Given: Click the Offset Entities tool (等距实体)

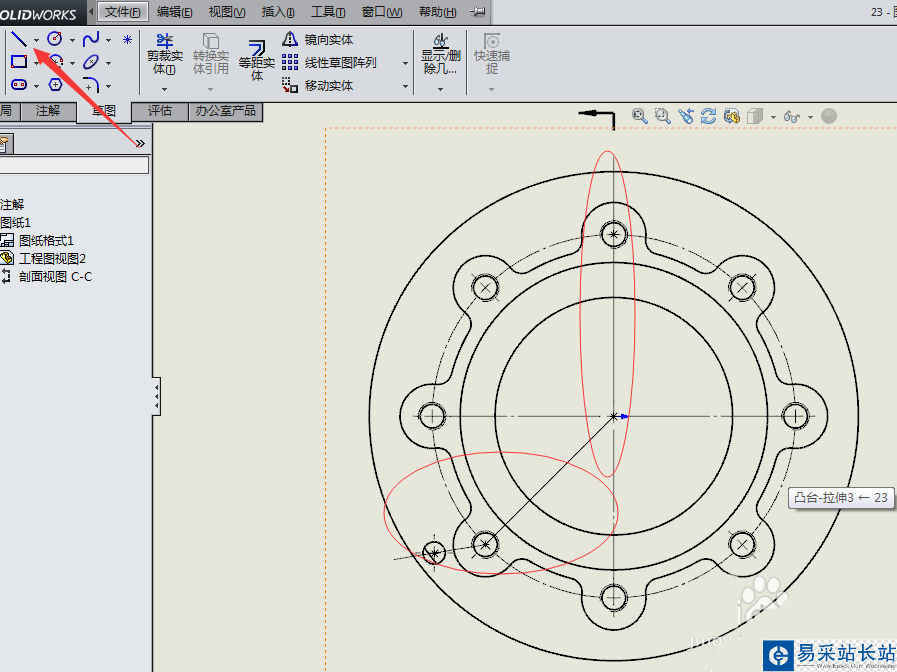Looking at the screenshot, I should click(x=256, y=60).
